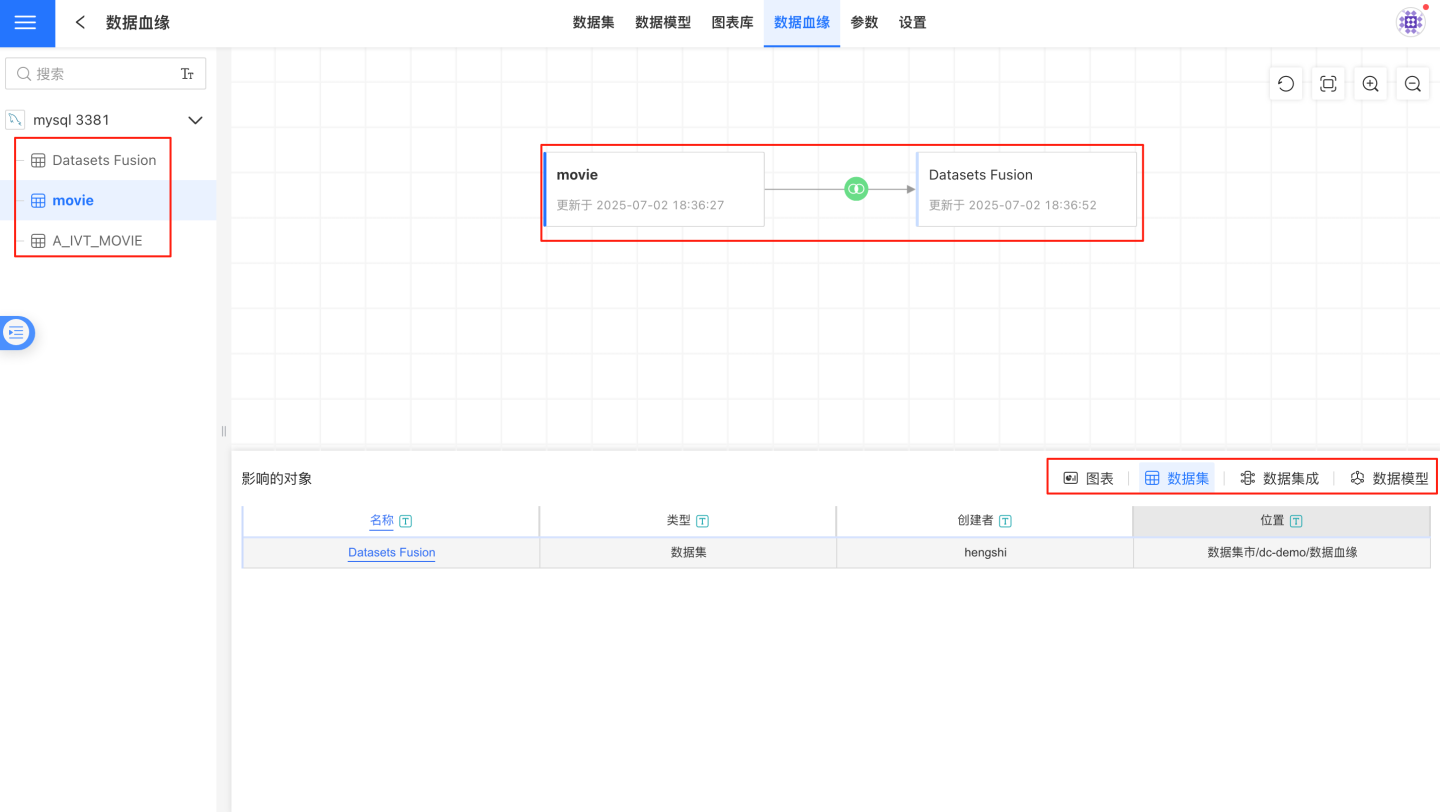Toggle the search match-case Tт option
The height and width of the screenshot is (812, 1440).
pyautogui.click(x=187, y=74)
